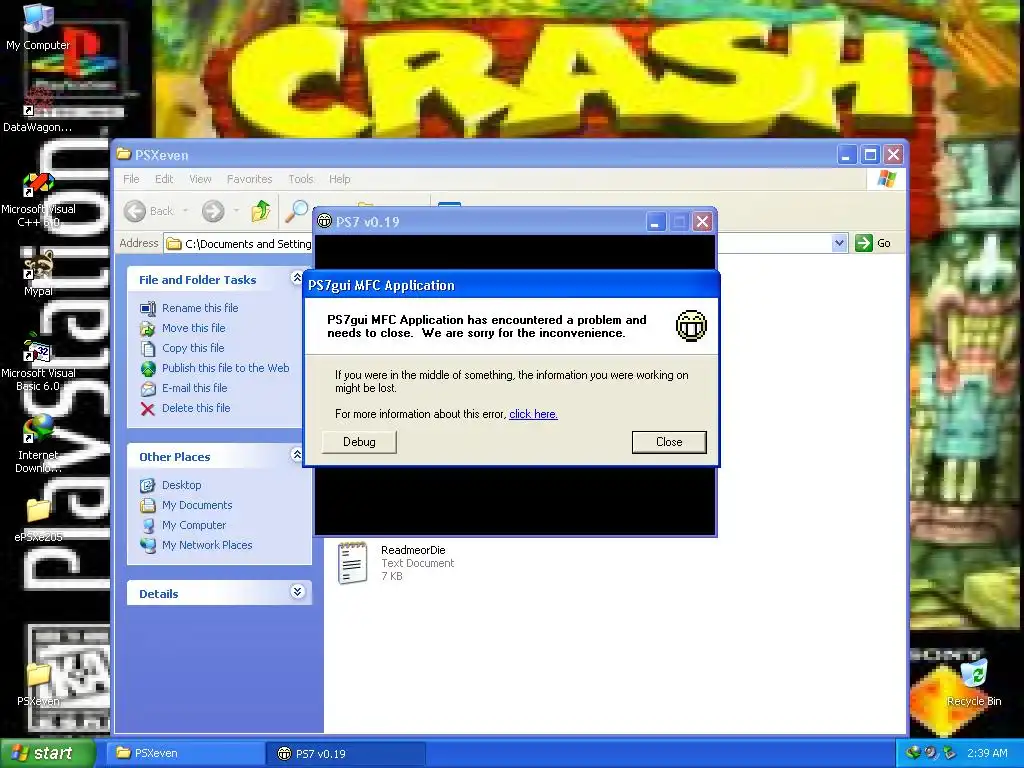This screenshot has width=1024, height=768.
Task: Open Recycle Bin on desktop
Action: [974, 682]
